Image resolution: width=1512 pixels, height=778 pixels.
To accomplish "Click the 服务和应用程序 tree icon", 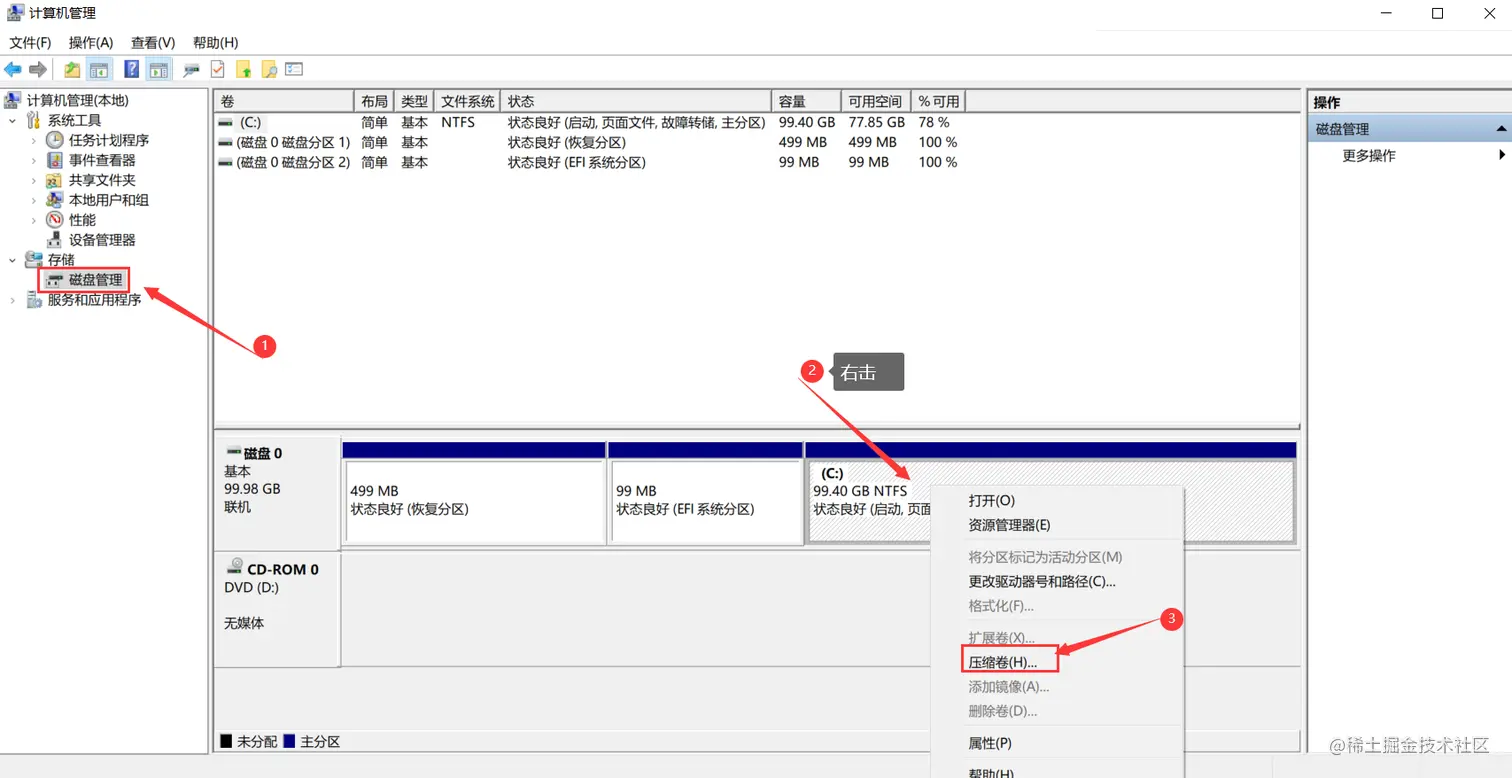I will pos(34,300).
